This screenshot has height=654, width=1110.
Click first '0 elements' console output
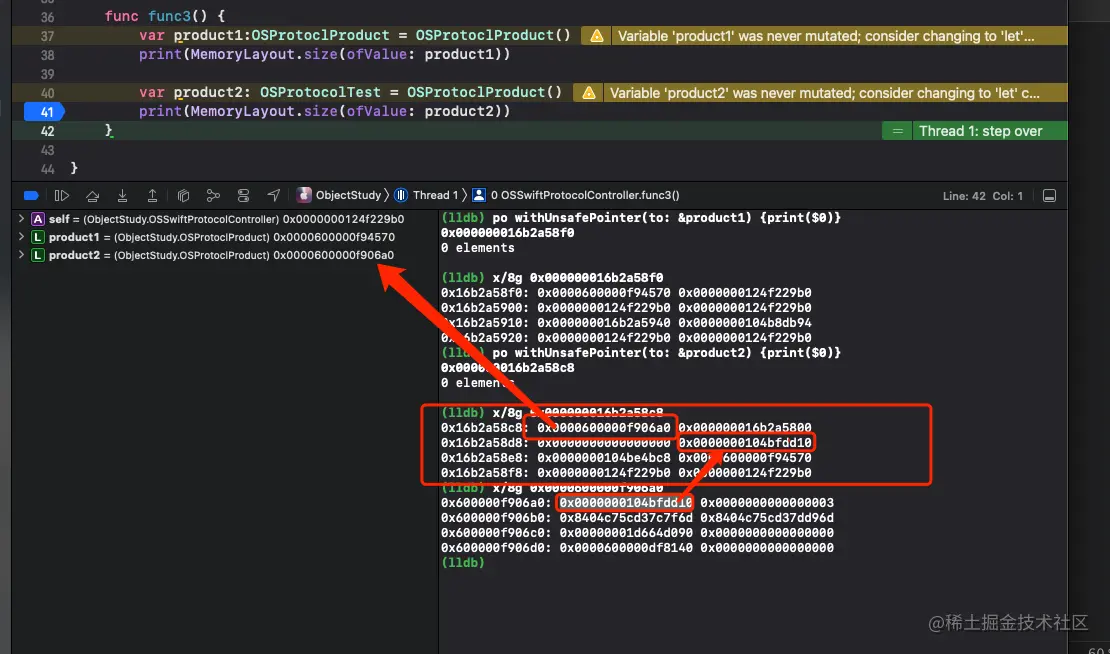(477, 248)
